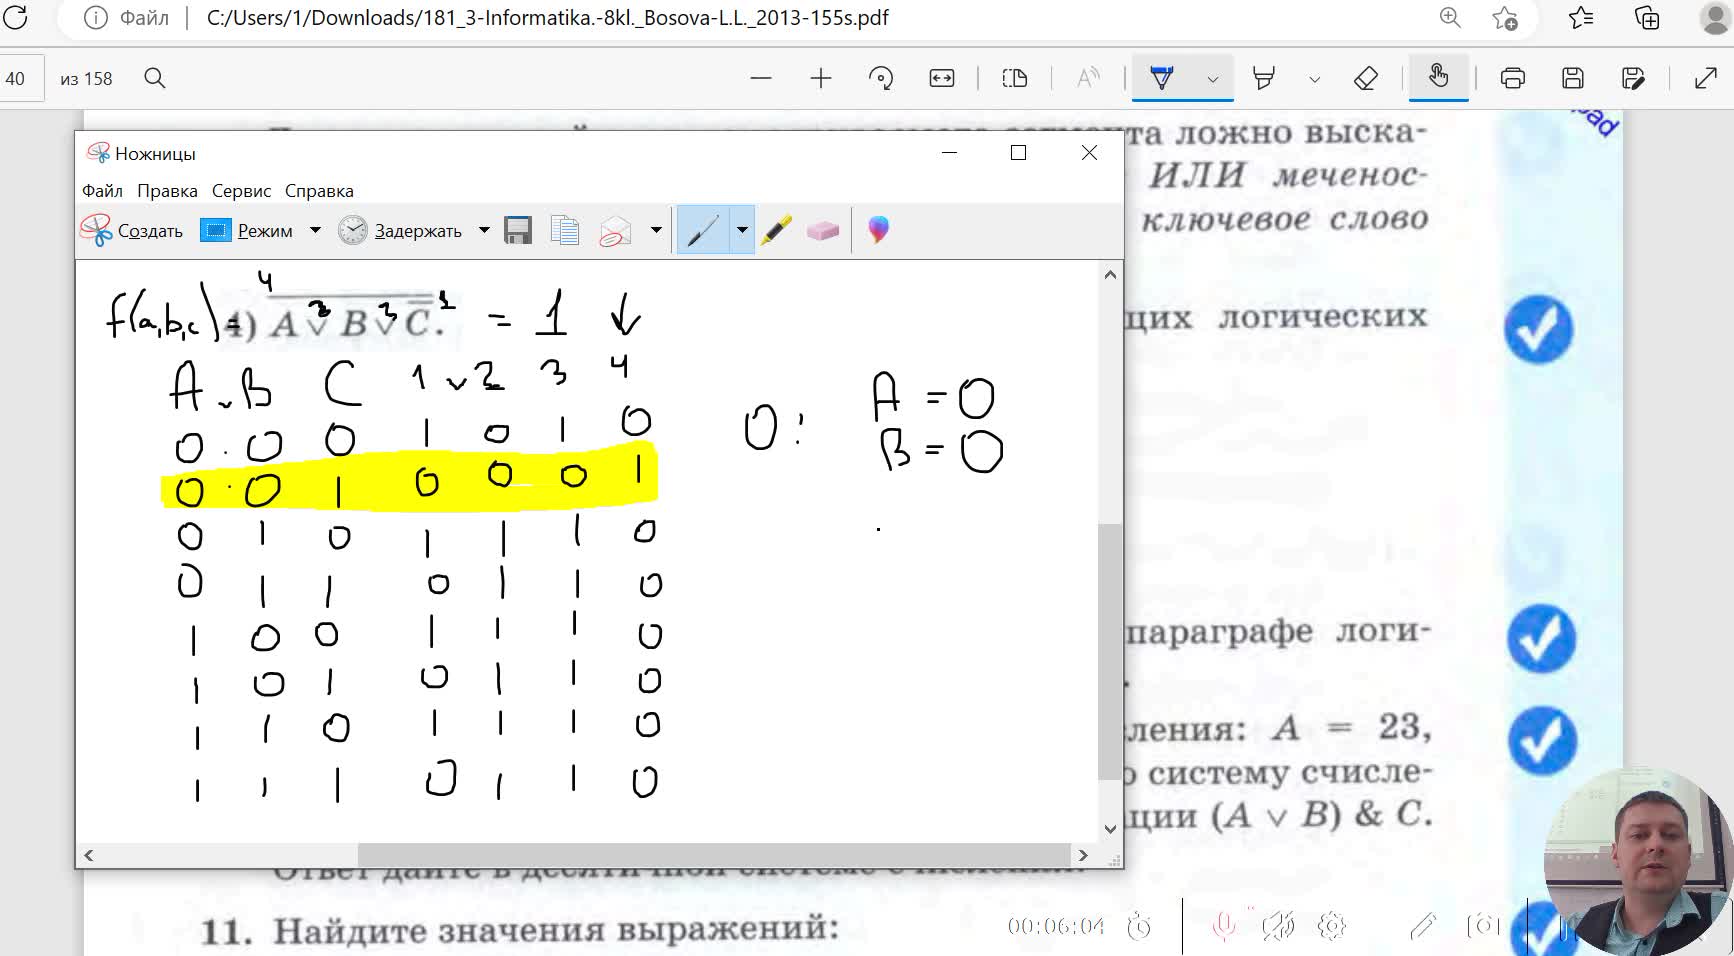The height and width of the screenshot is (956, 1734).
Task: Click the Ножницы horizontal scrollbar left arrow
Action: tap(89, 855)
